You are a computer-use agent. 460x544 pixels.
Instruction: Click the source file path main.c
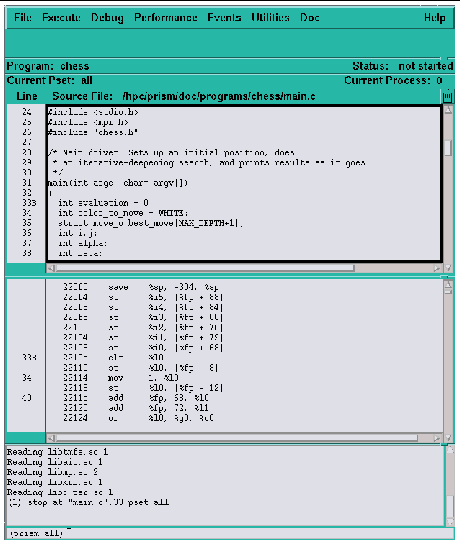[219, 96]
